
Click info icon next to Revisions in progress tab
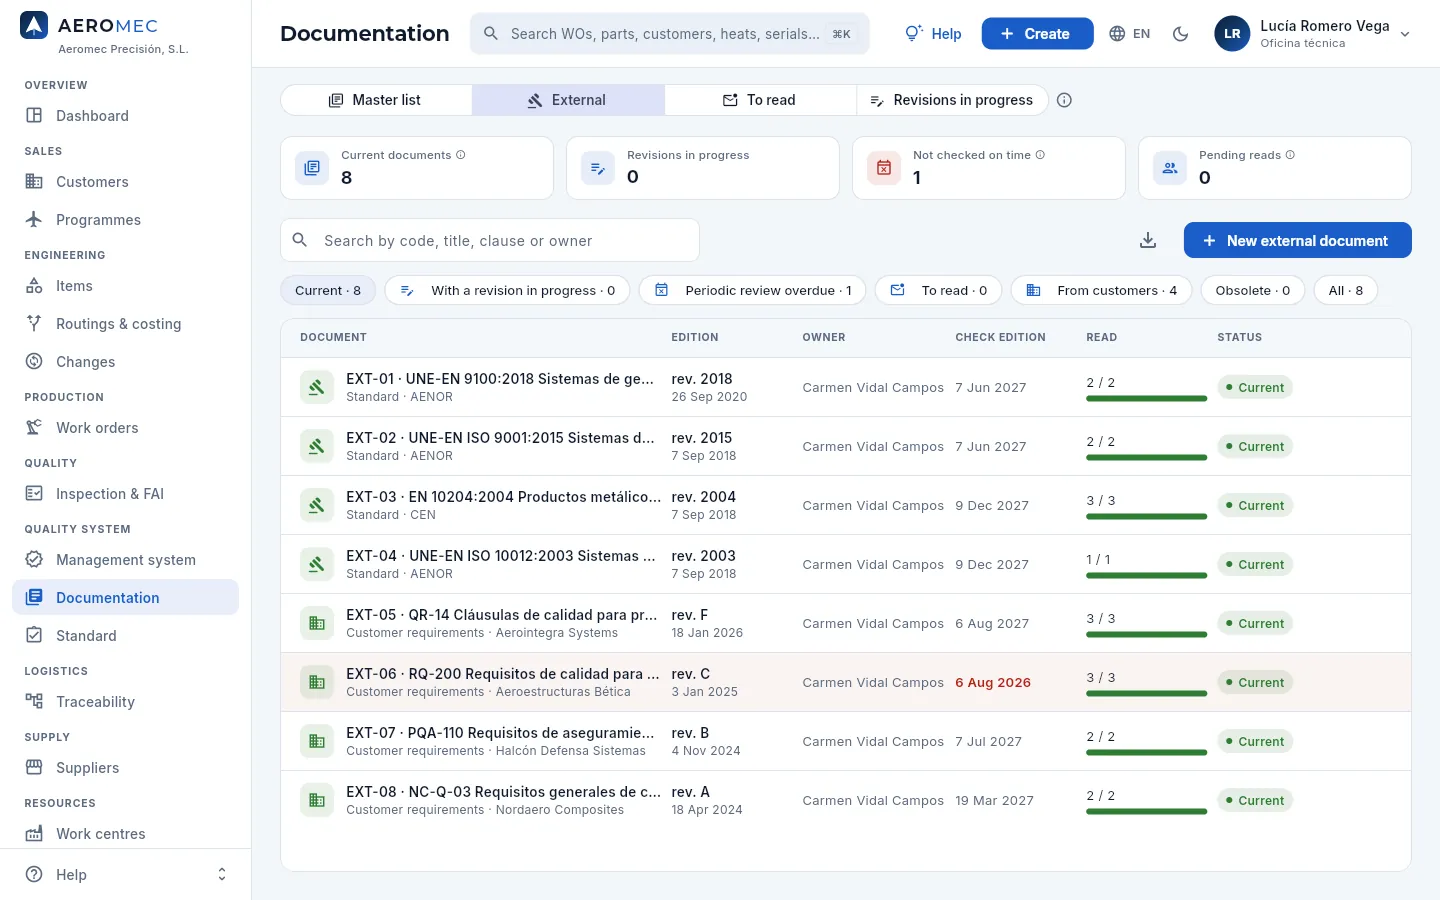click(1064, 100)
